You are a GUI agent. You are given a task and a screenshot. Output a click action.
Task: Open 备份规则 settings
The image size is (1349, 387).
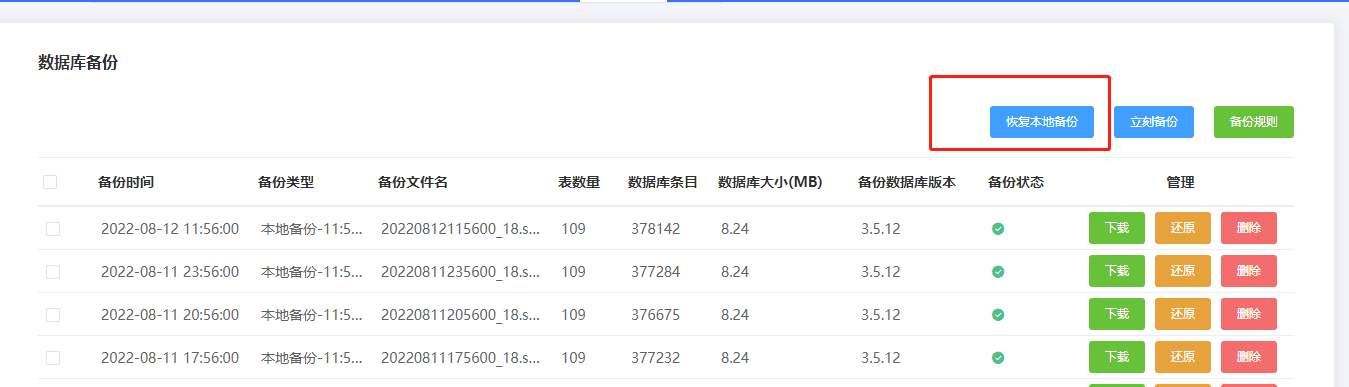click(1253, 122)
